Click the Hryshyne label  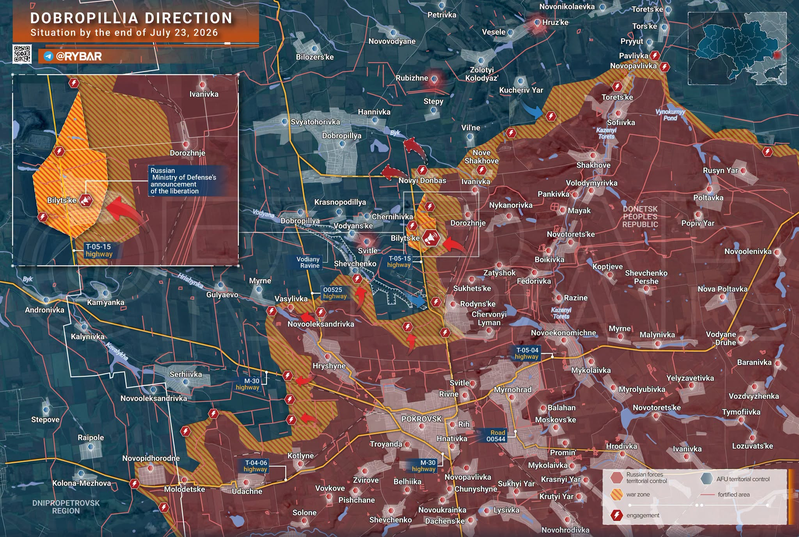[x=329, y=366]
